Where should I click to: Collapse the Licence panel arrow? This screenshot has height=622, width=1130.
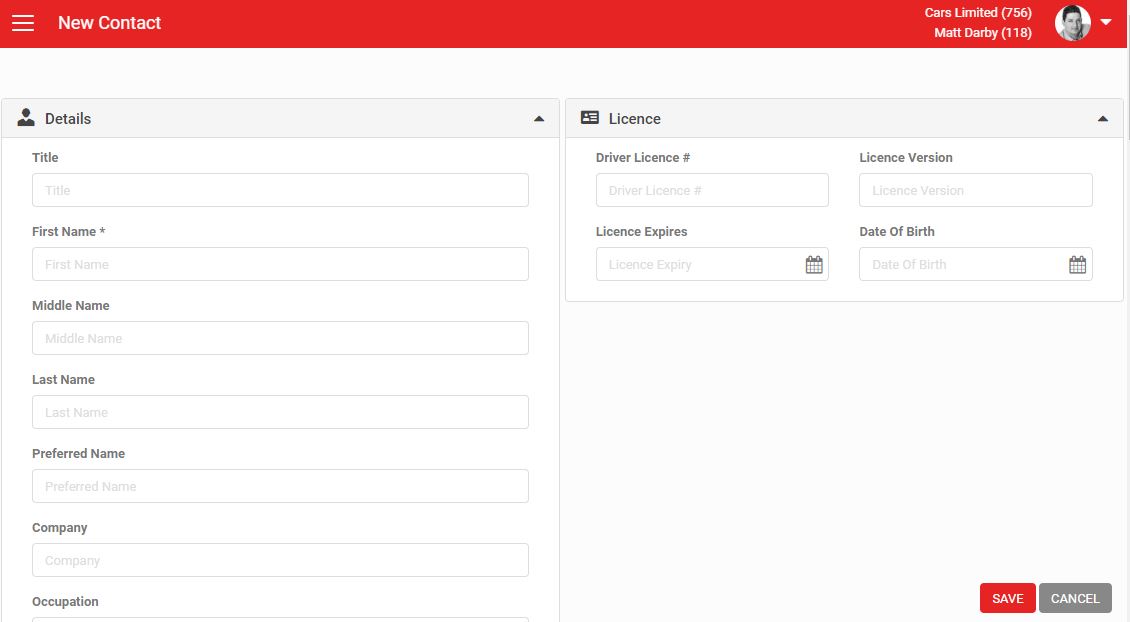[1103, 119]
